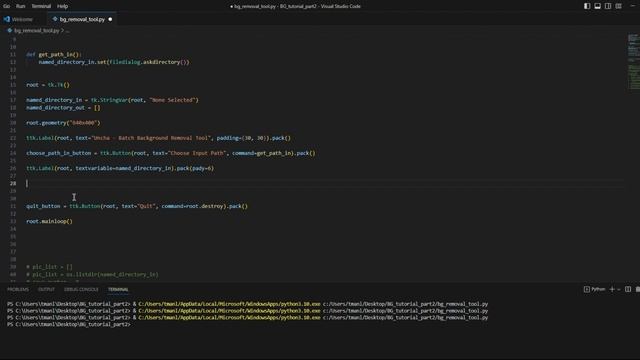Toggle the primary side bar layout icon
The height and width of the screenshot is (360, 640).
587,6
